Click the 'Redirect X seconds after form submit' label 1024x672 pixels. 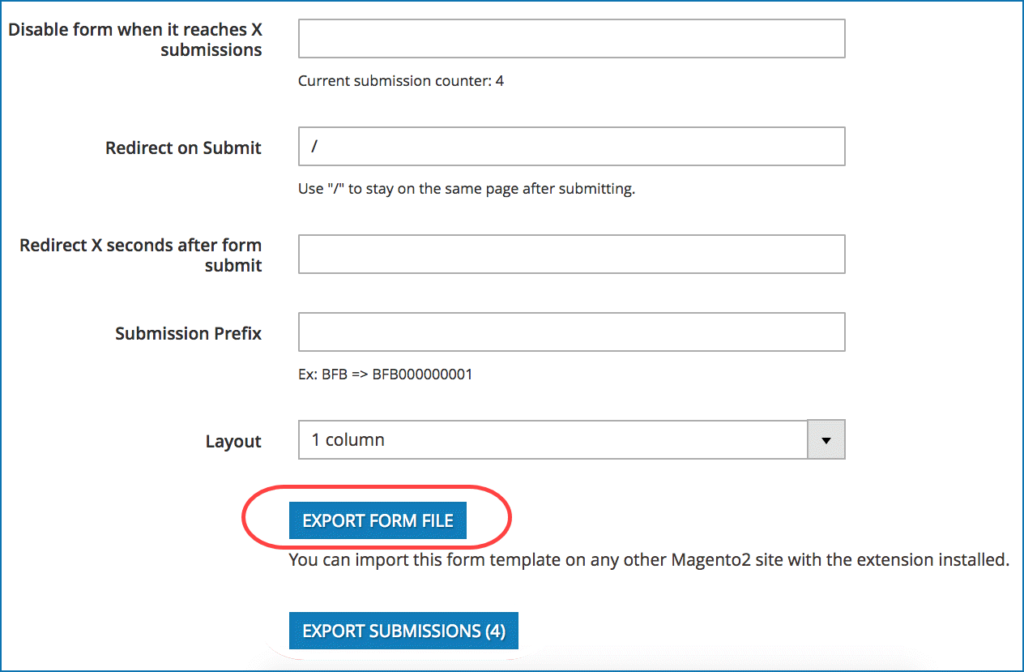(140, 255)
